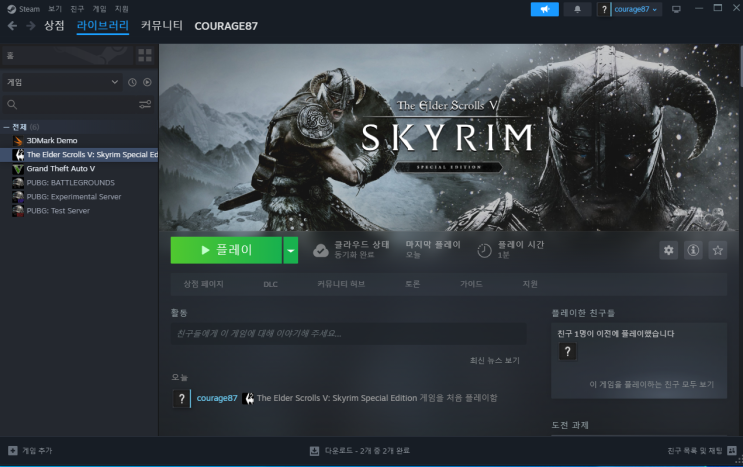743x467 pixels.
Task: Open the notifications bell
Action: click(577, 9)
